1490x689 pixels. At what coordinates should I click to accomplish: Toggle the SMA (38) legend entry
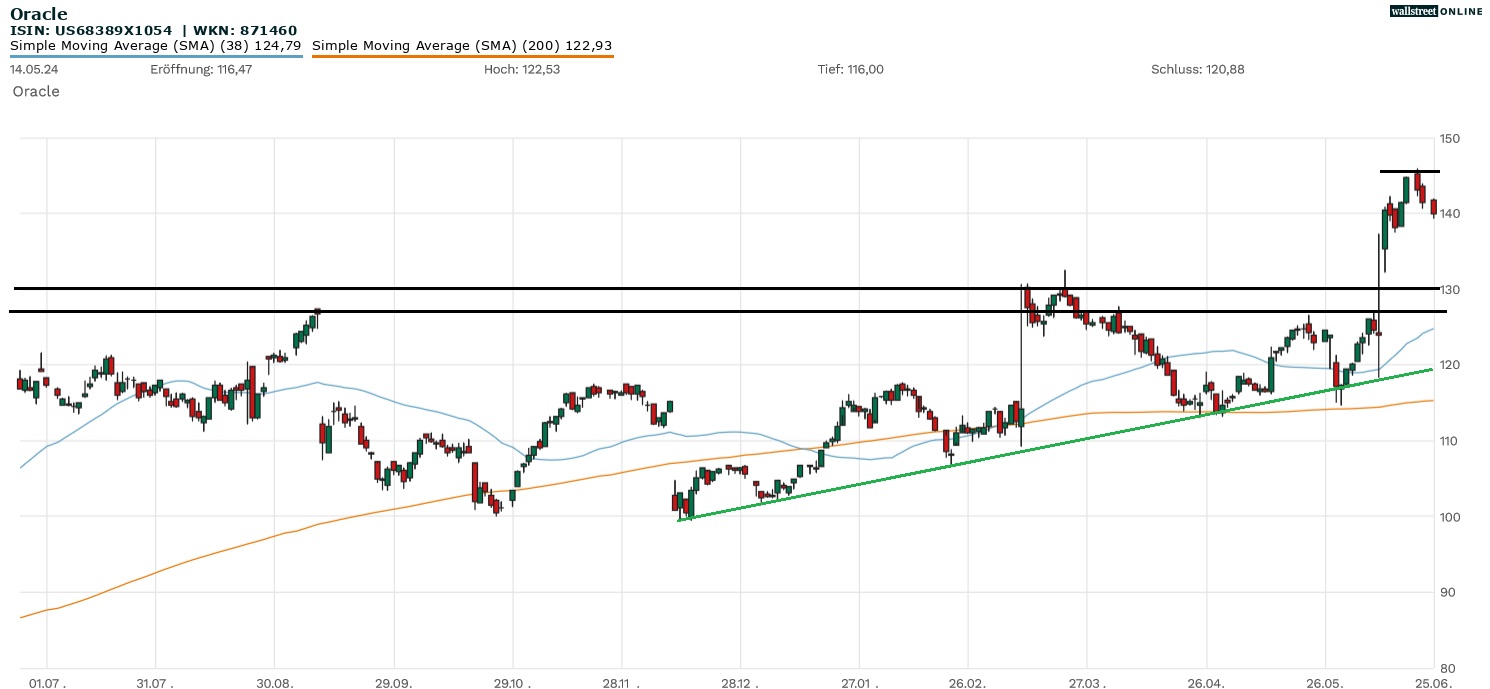(x=155, y=45)
